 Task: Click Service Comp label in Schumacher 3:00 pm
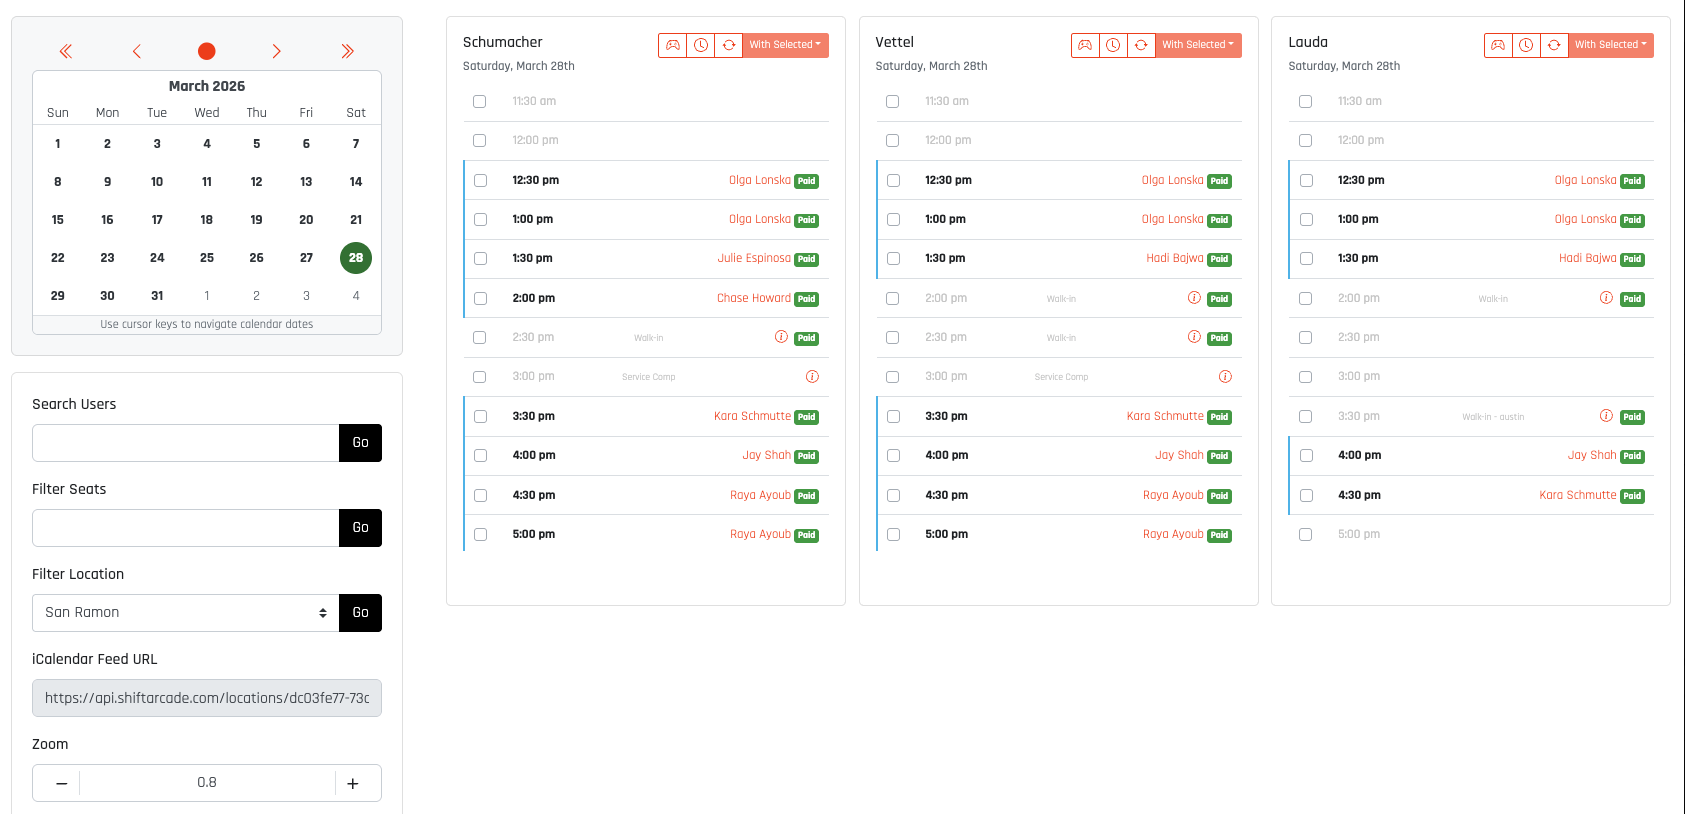pos(649,377)
